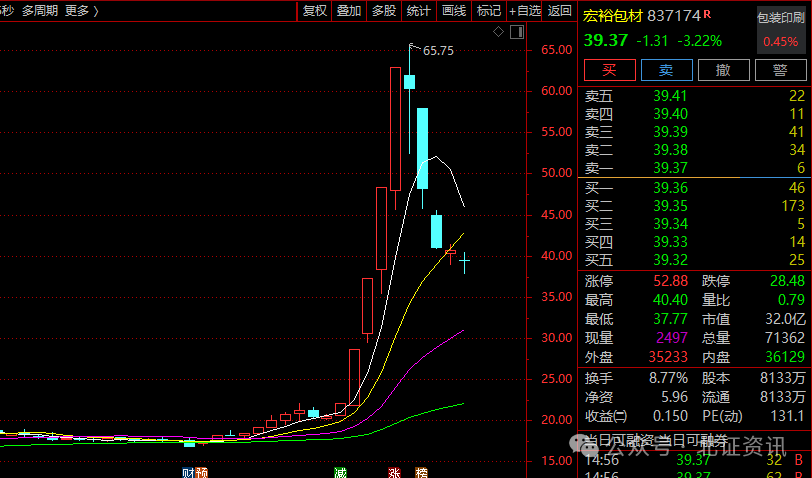Click the 量比 value 0.79
This screenshot has width=812, height=478.
click(791, 300)
